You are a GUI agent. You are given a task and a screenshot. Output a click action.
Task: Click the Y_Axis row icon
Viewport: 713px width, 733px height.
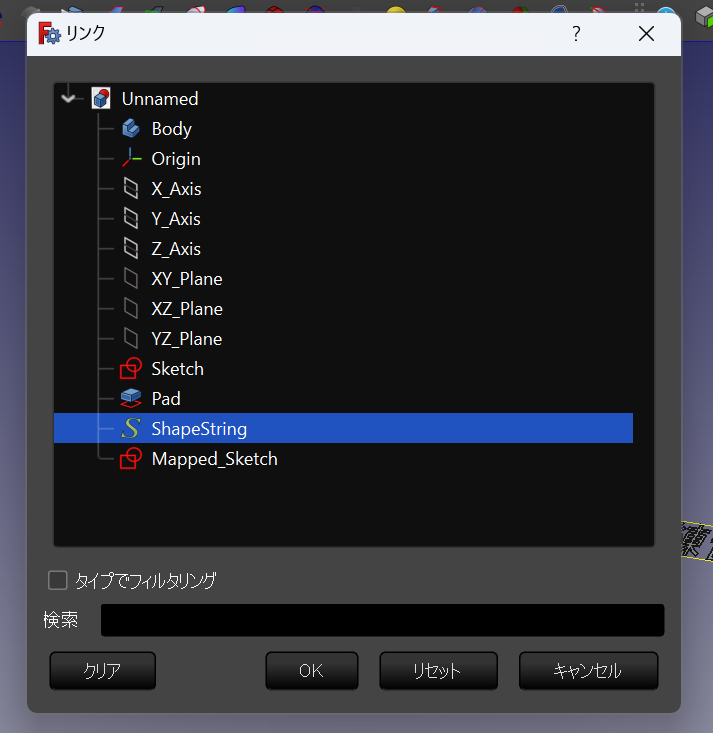click(131, 218)
